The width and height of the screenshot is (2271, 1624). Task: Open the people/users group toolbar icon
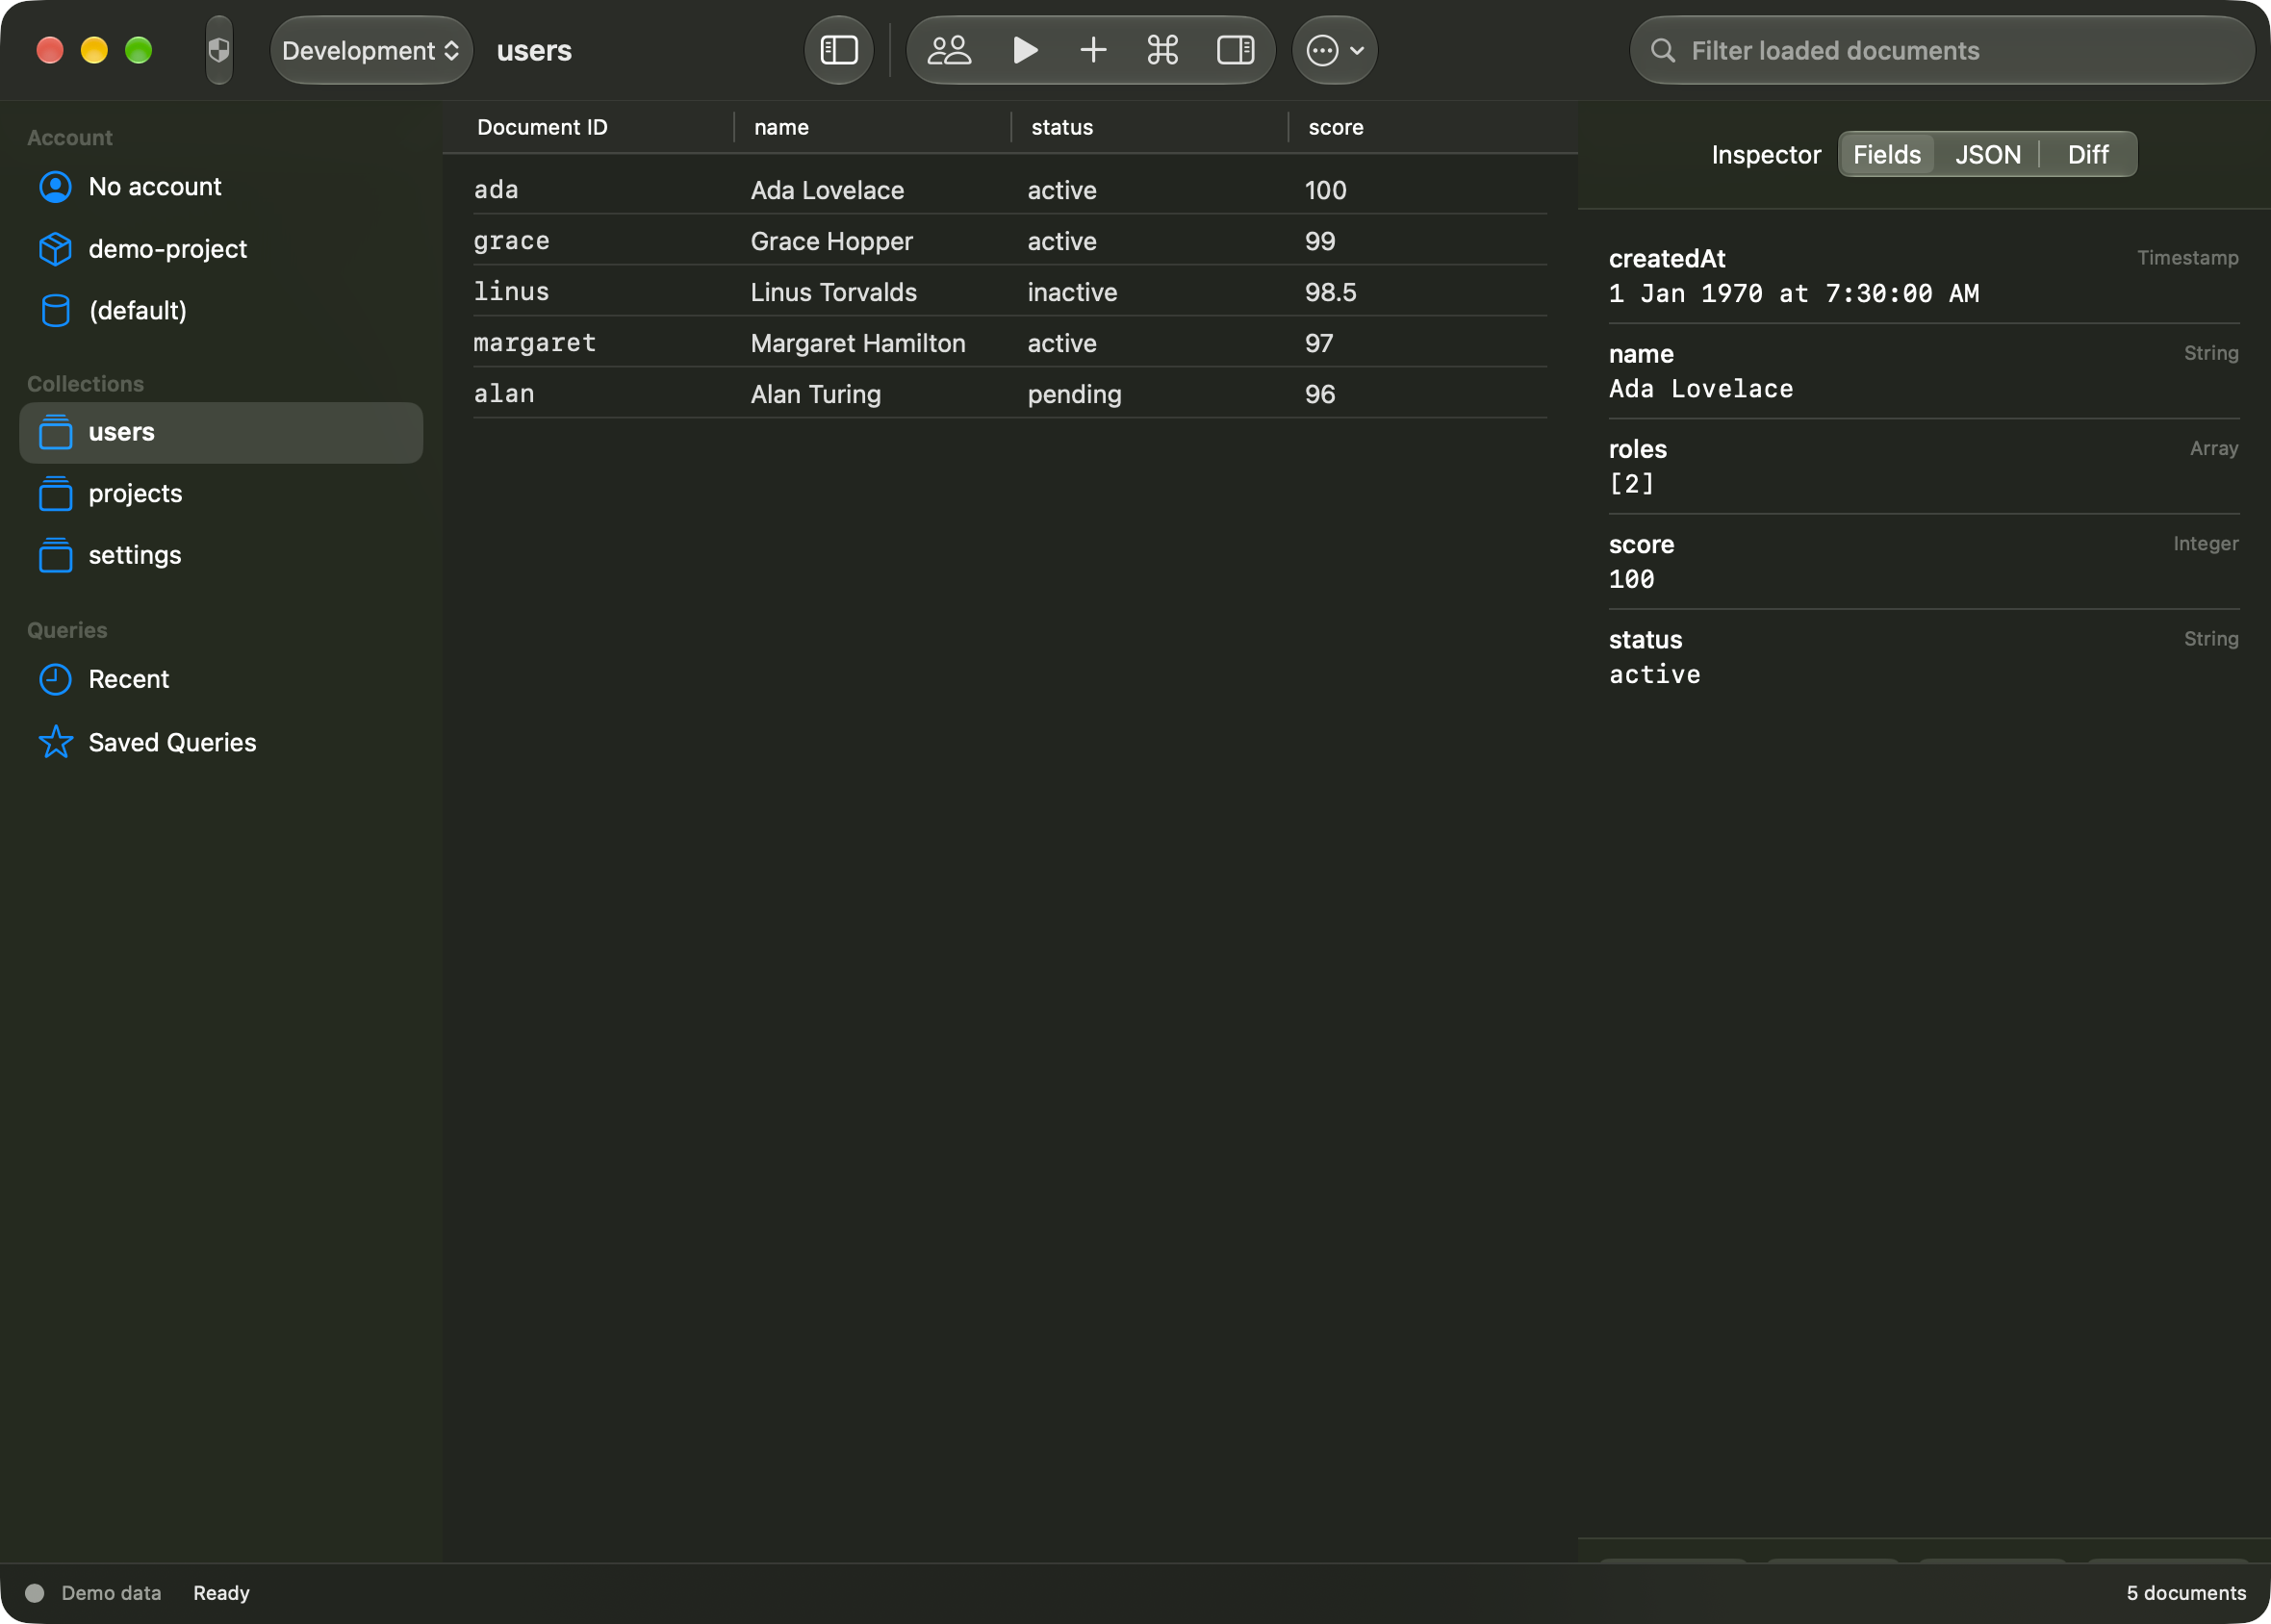click(x=949, y=50)
